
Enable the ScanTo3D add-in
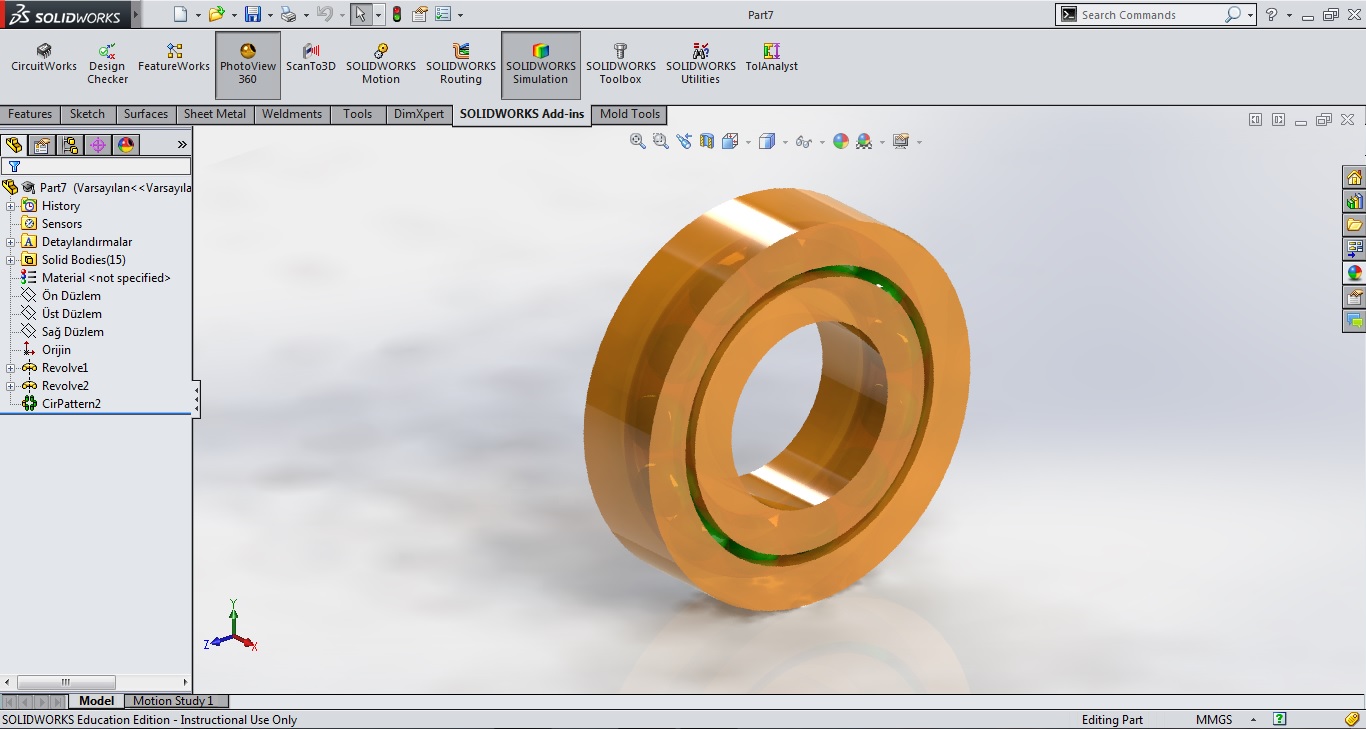pos(311,58)
